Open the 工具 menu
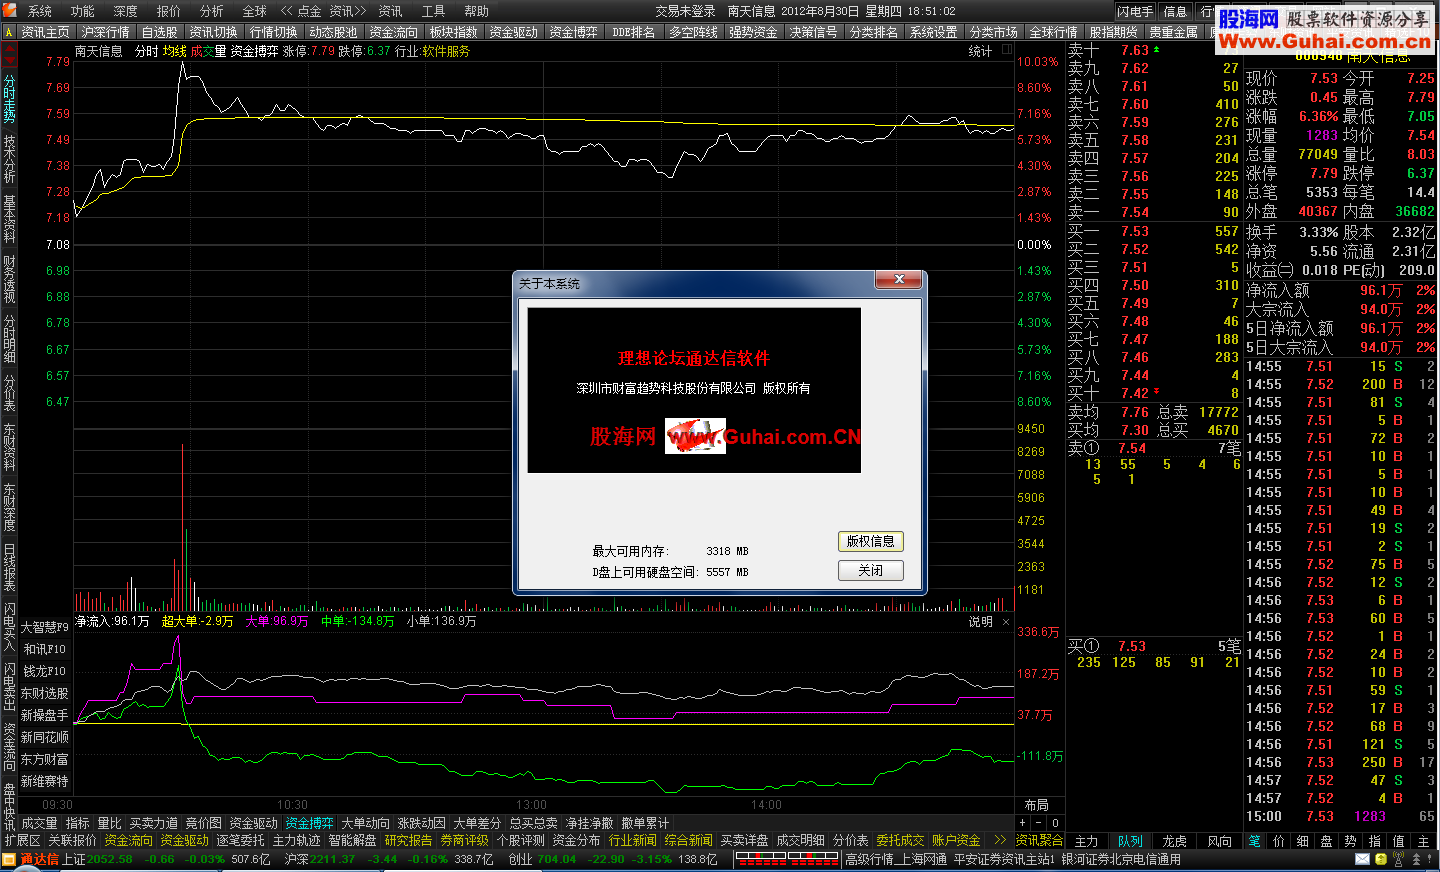 (433, 11)
